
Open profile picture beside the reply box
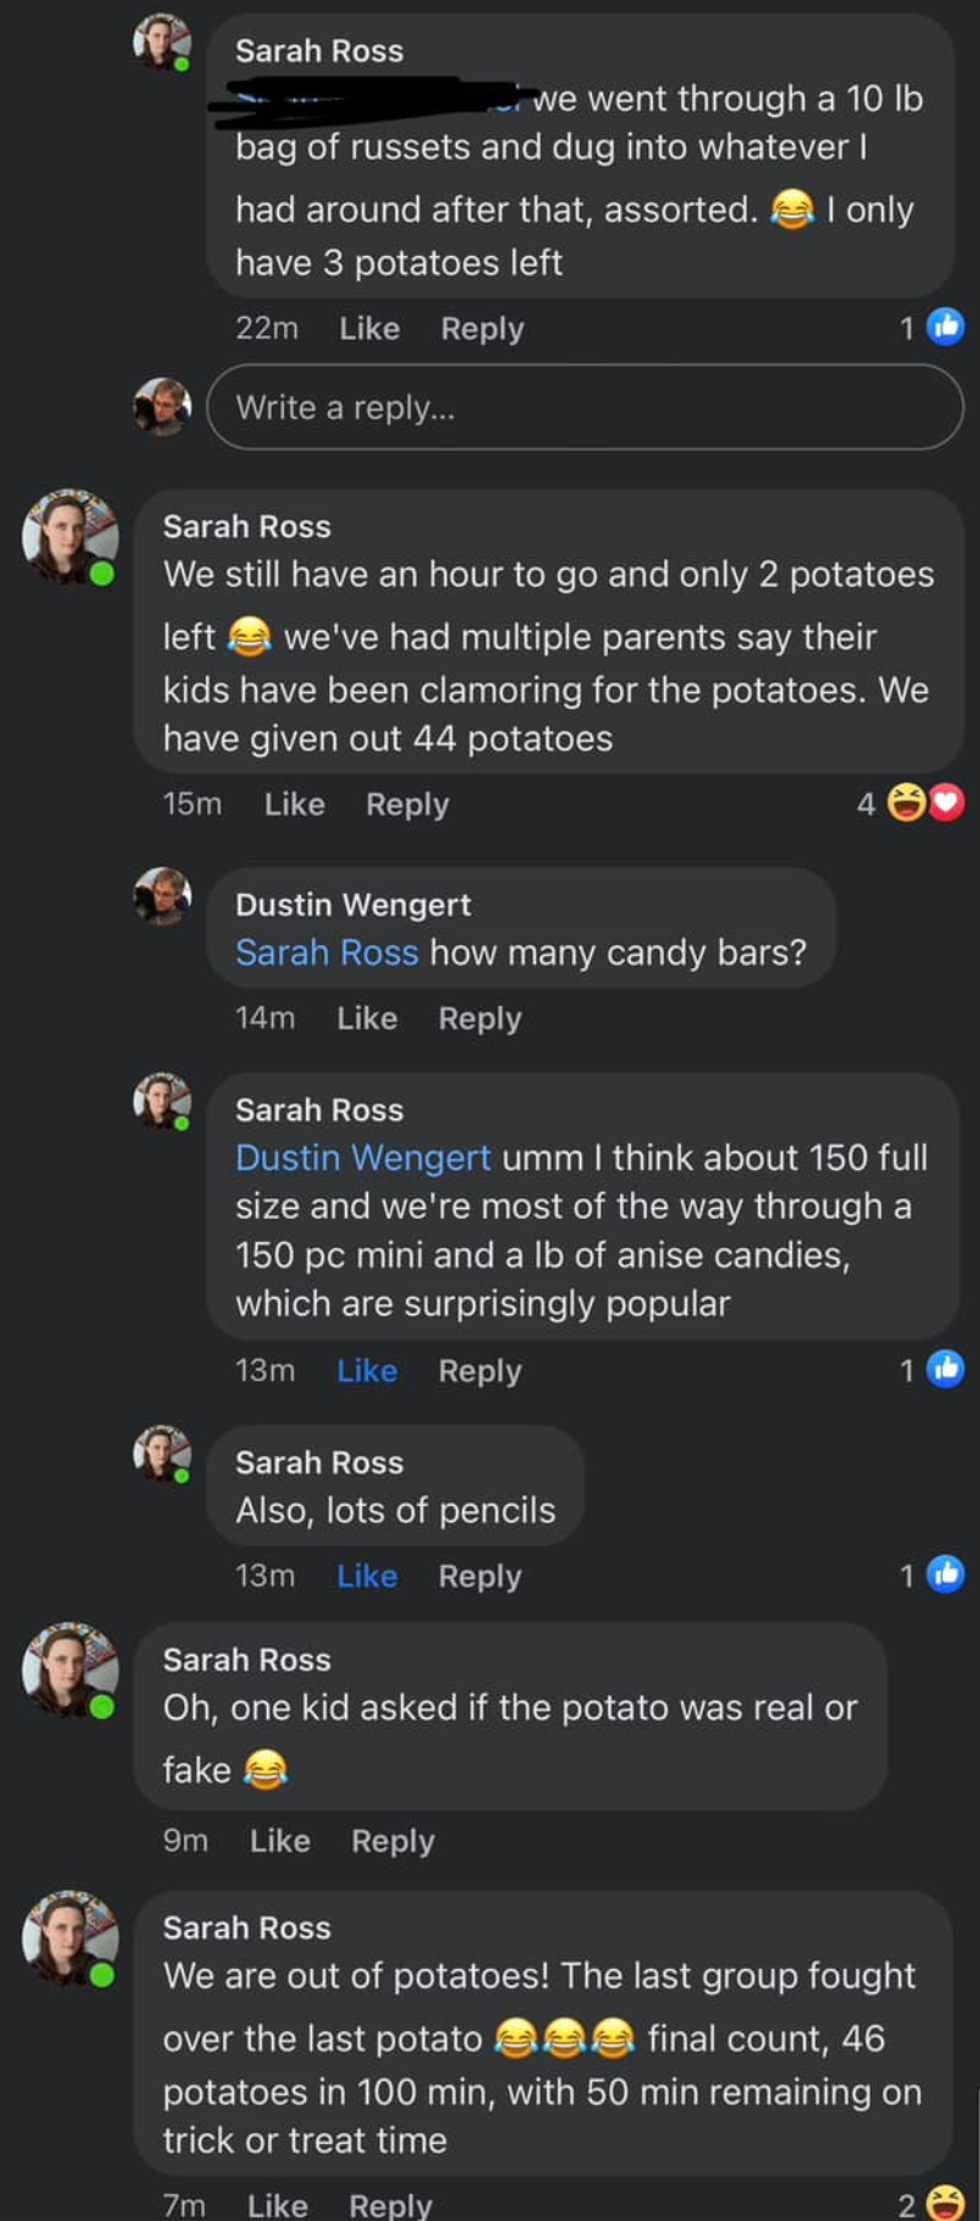pyautogui.click(x=163, y=407)
